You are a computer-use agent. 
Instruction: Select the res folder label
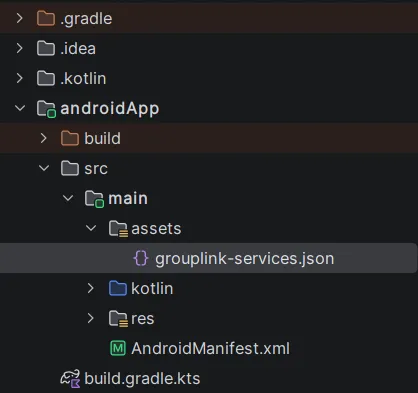point(143,319)
